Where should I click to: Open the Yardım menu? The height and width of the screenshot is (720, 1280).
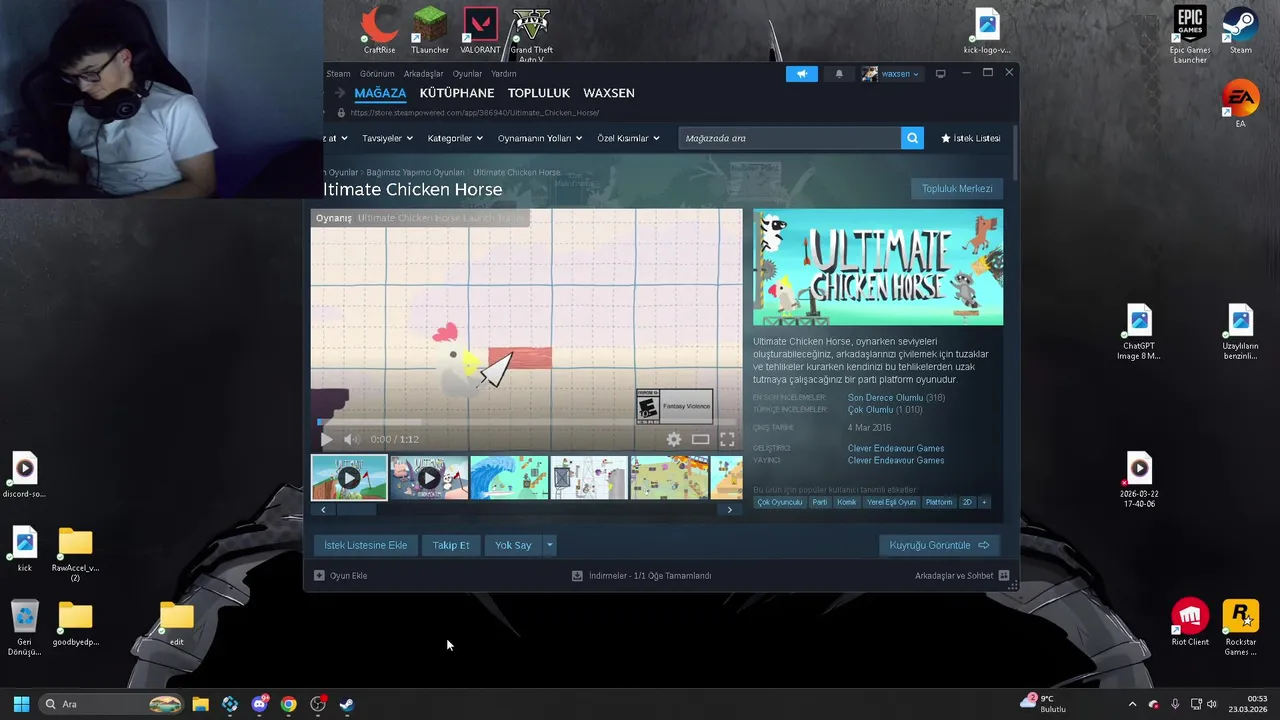(x=504, y=74)
